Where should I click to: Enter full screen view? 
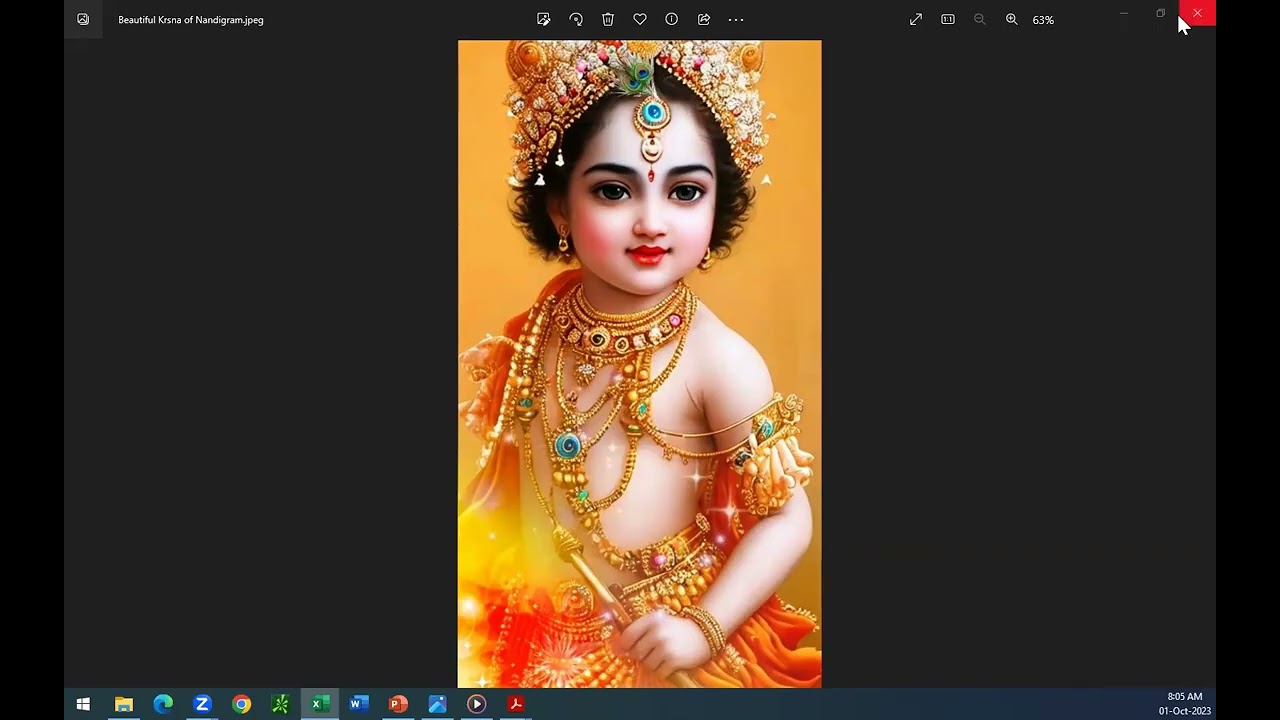(916, 19)
